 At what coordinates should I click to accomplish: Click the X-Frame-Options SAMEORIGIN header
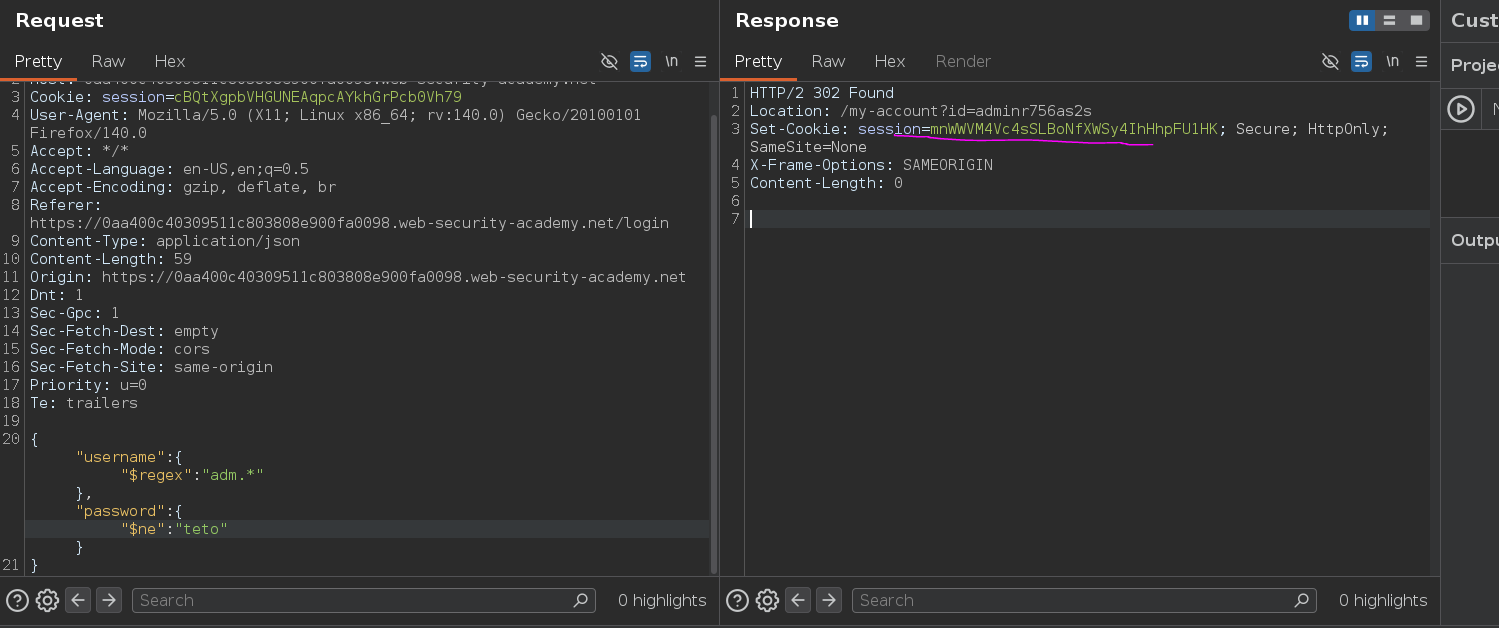pyautogui.click(x=871, y=165)
